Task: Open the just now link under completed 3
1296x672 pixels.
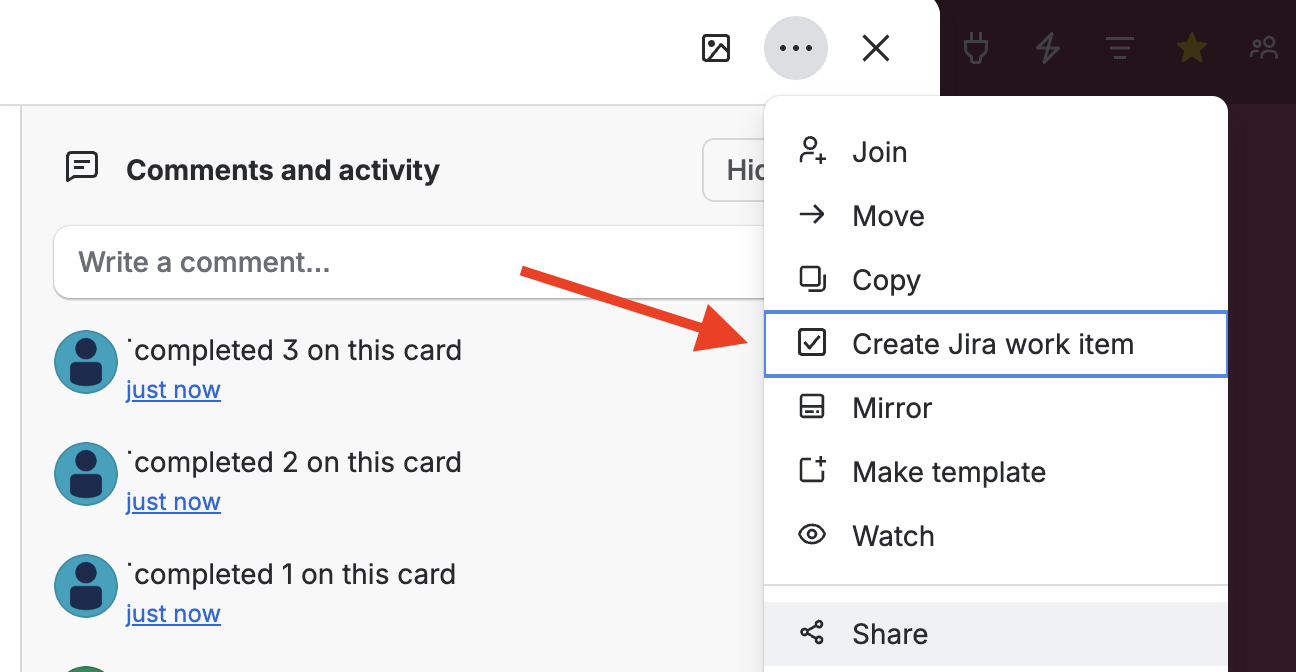Action: (173, 390)
